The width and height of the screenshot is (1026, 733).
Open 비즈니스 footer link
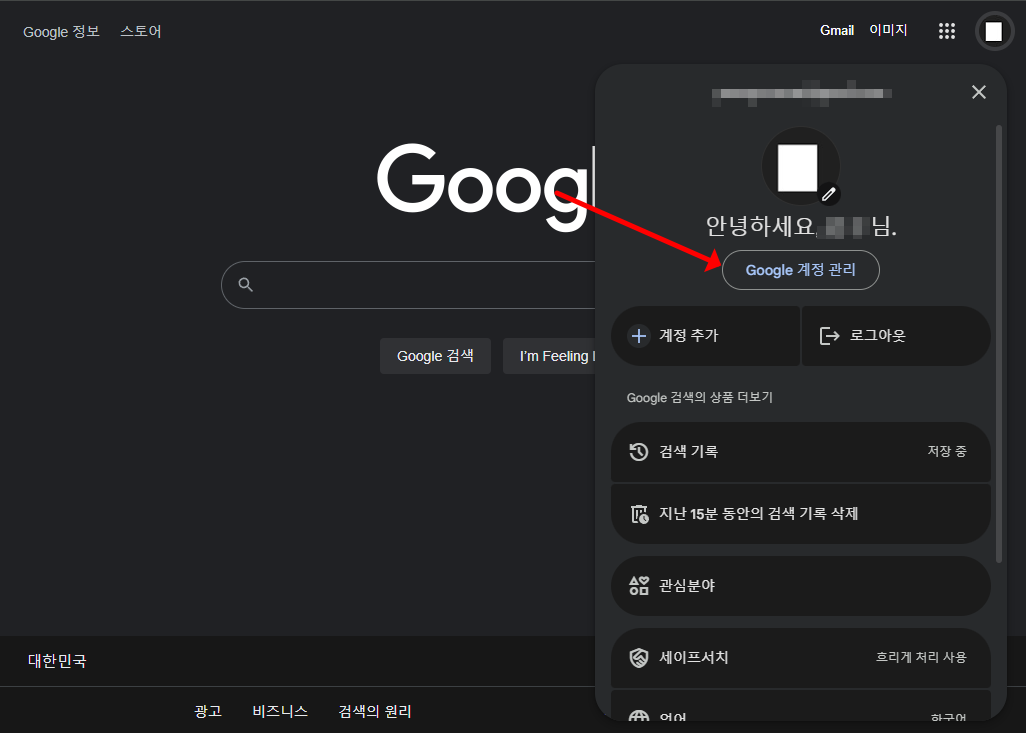(x=280, y=711)
